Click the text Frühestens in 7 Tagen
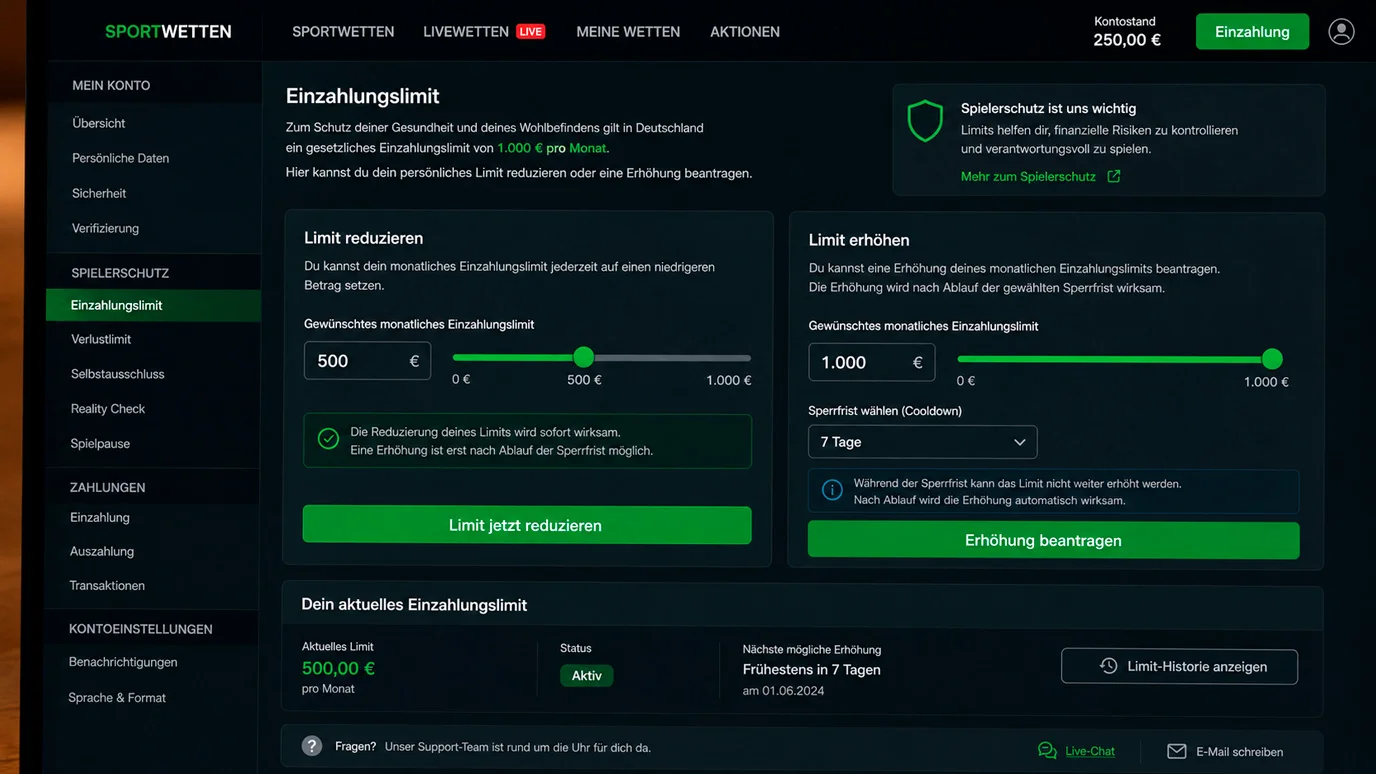1376x774 pixels. [812, 670]
